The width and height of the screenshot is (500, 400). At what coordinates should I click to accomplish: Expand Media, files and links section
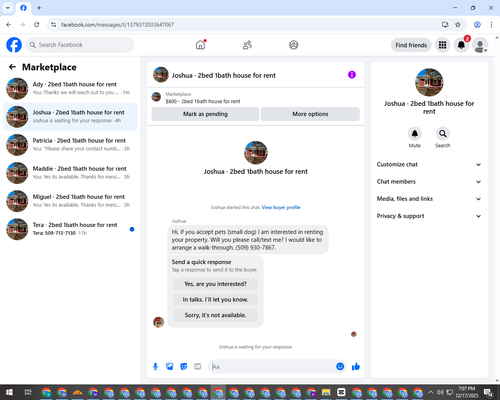click(429, 199)
